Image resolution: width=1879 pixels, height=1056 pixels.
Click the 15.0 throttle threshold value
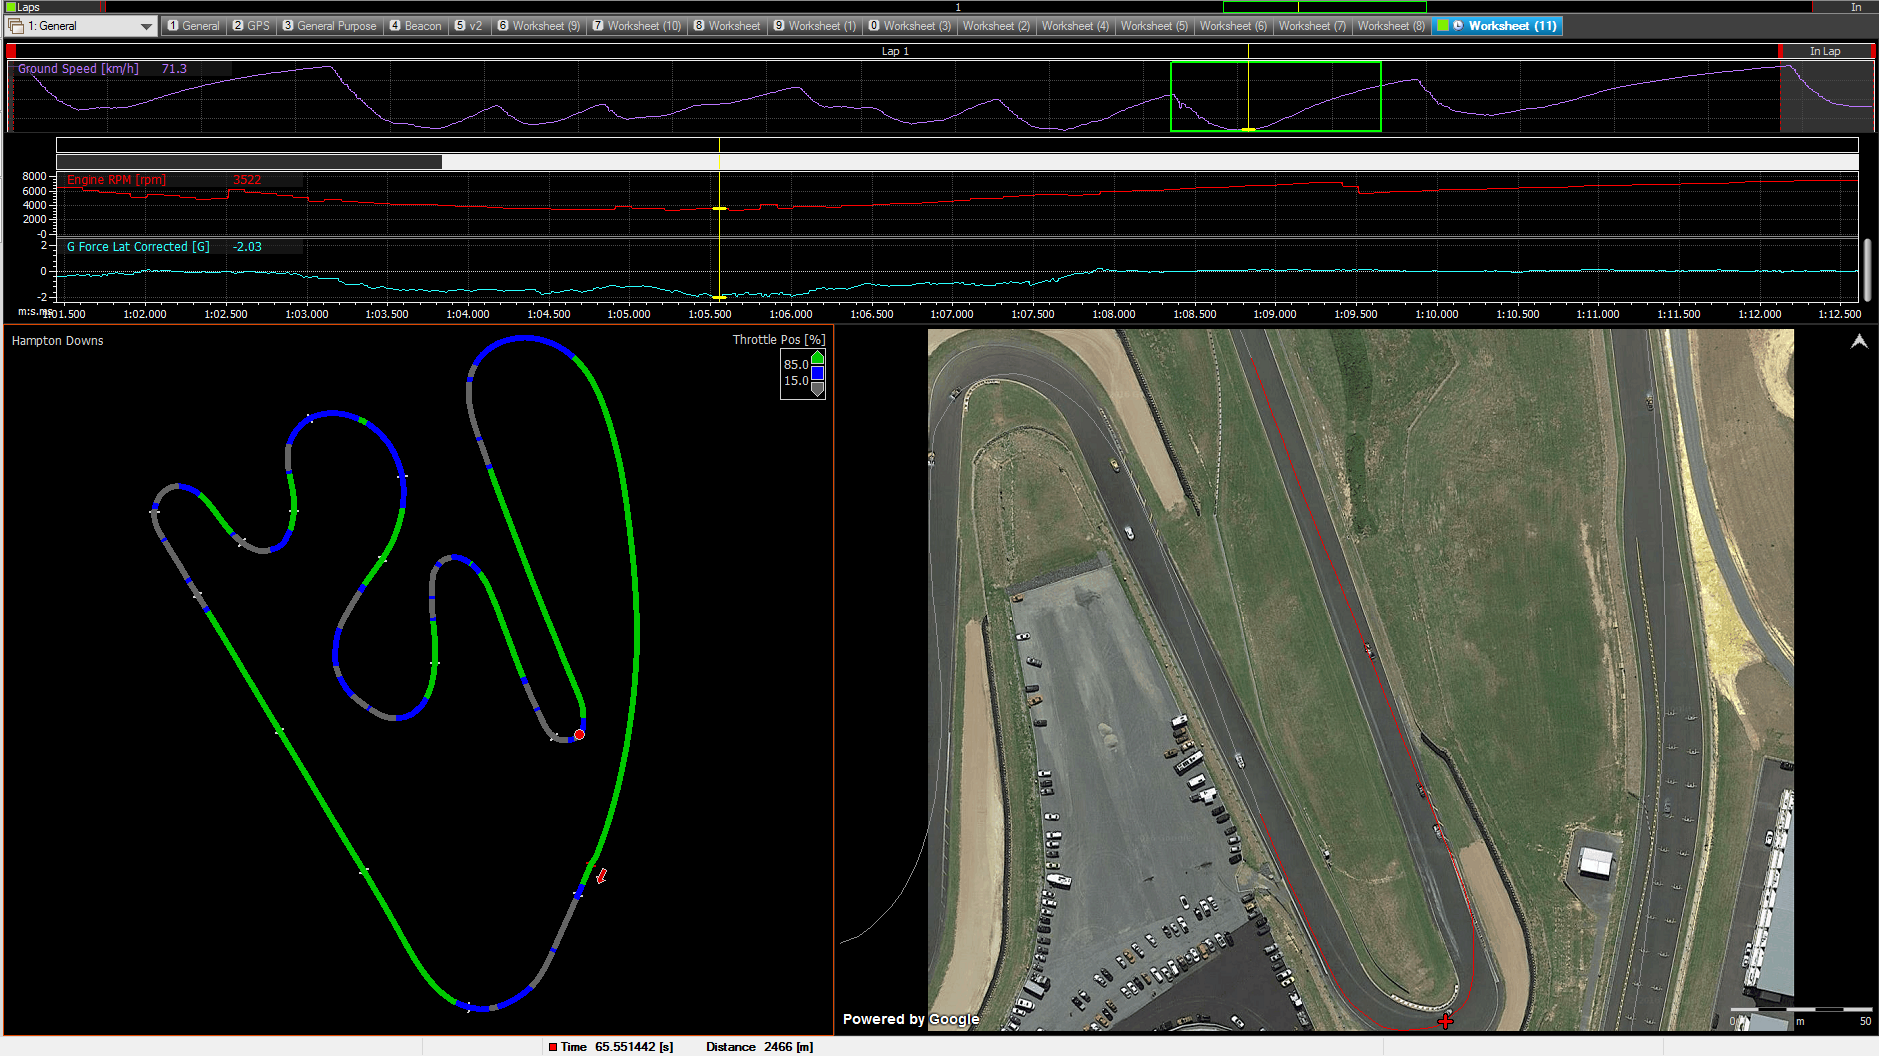(796, 381)
